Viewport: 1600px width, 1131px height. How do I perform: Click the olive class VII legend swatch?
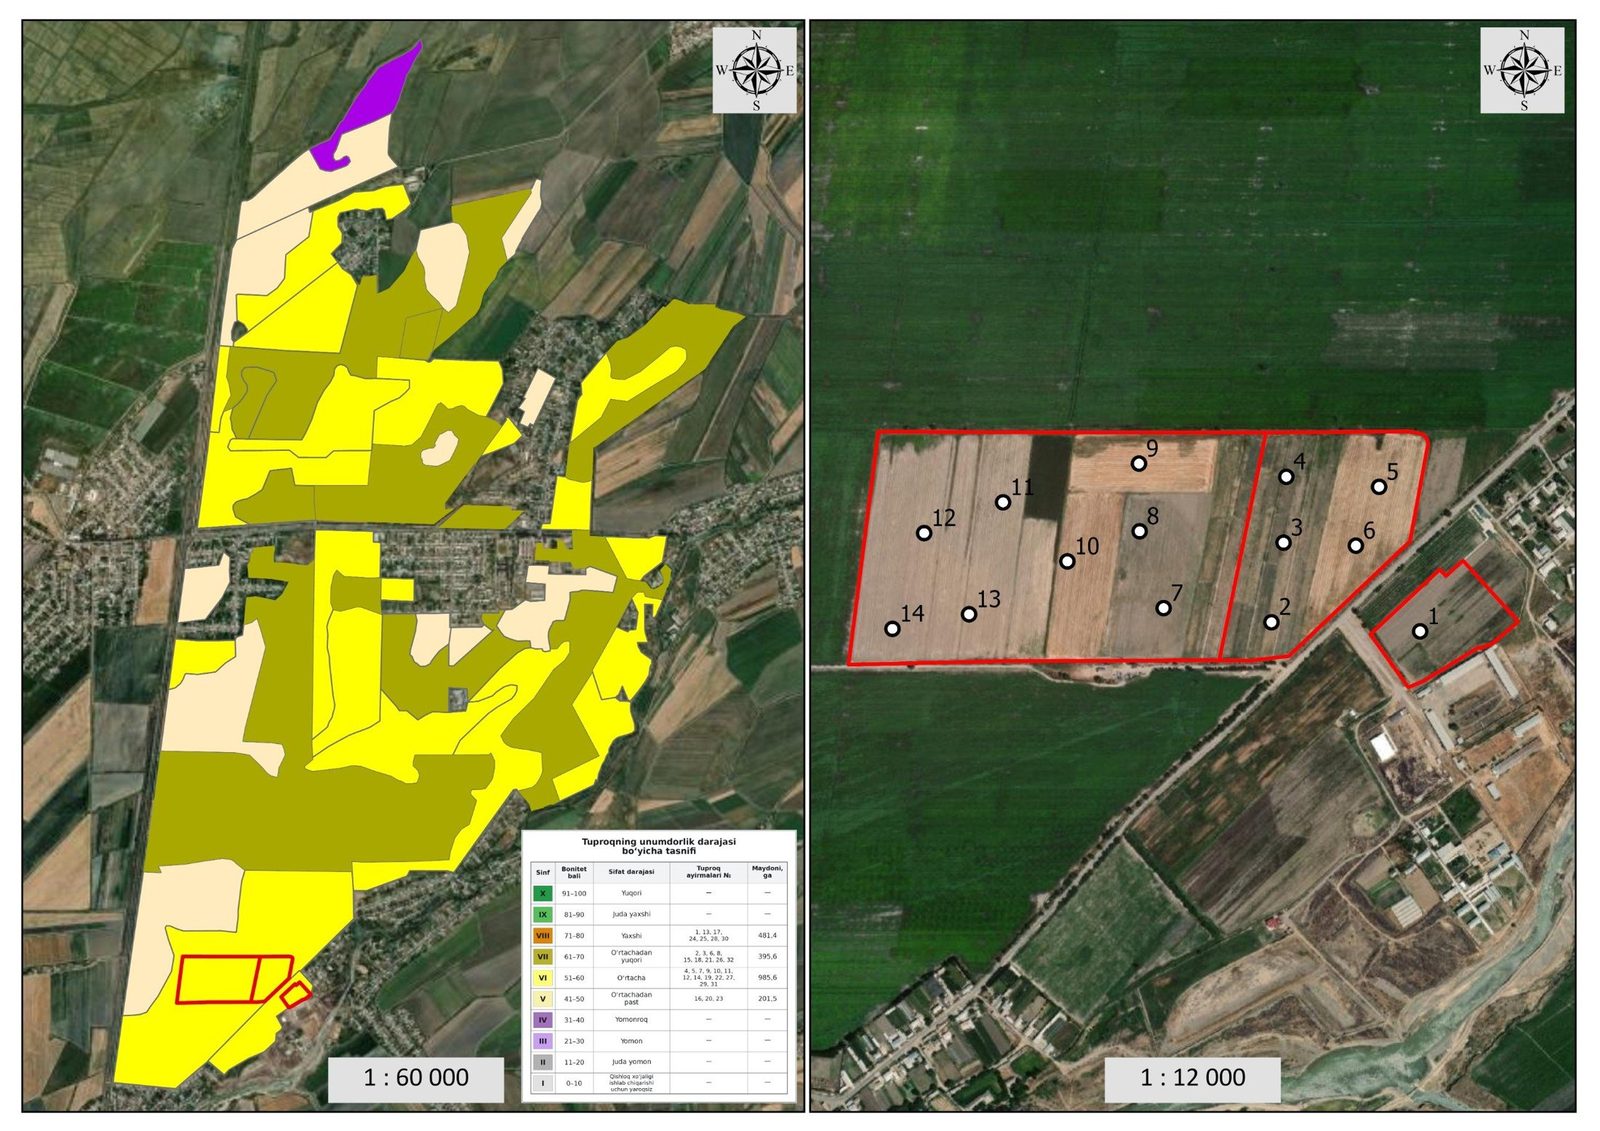(x=543, y=956)
